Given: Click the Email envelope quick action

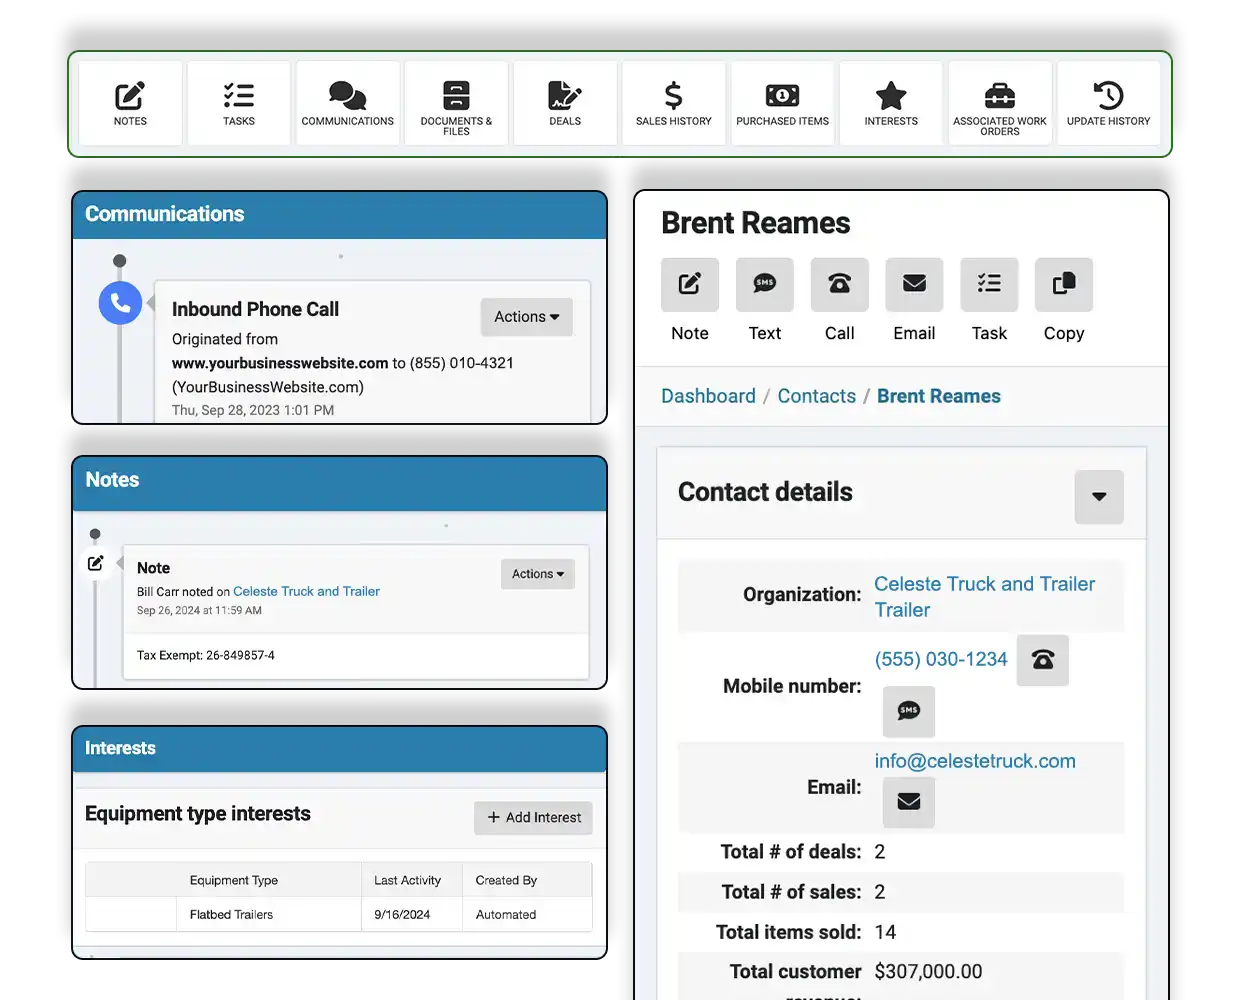Looking at the screenshot, I should [914, 285].
